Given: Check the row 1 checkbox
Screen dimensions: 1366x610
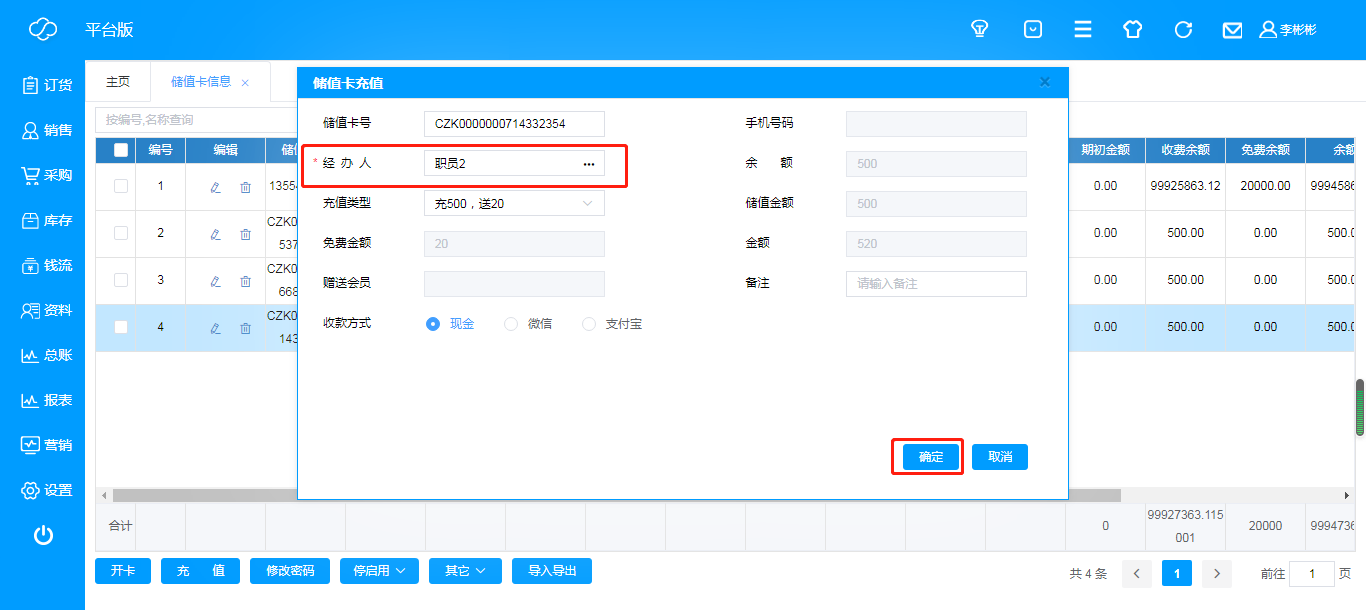Looking at the screenshot, I should point(121,186).
